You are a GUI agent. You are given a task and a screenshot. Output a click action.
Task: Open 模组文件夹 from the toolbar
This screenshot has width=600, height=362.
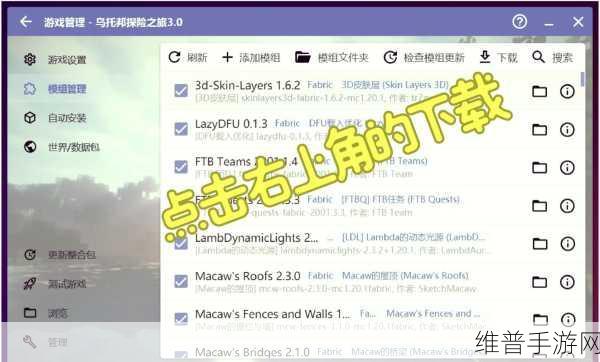[x=331, y=57]
